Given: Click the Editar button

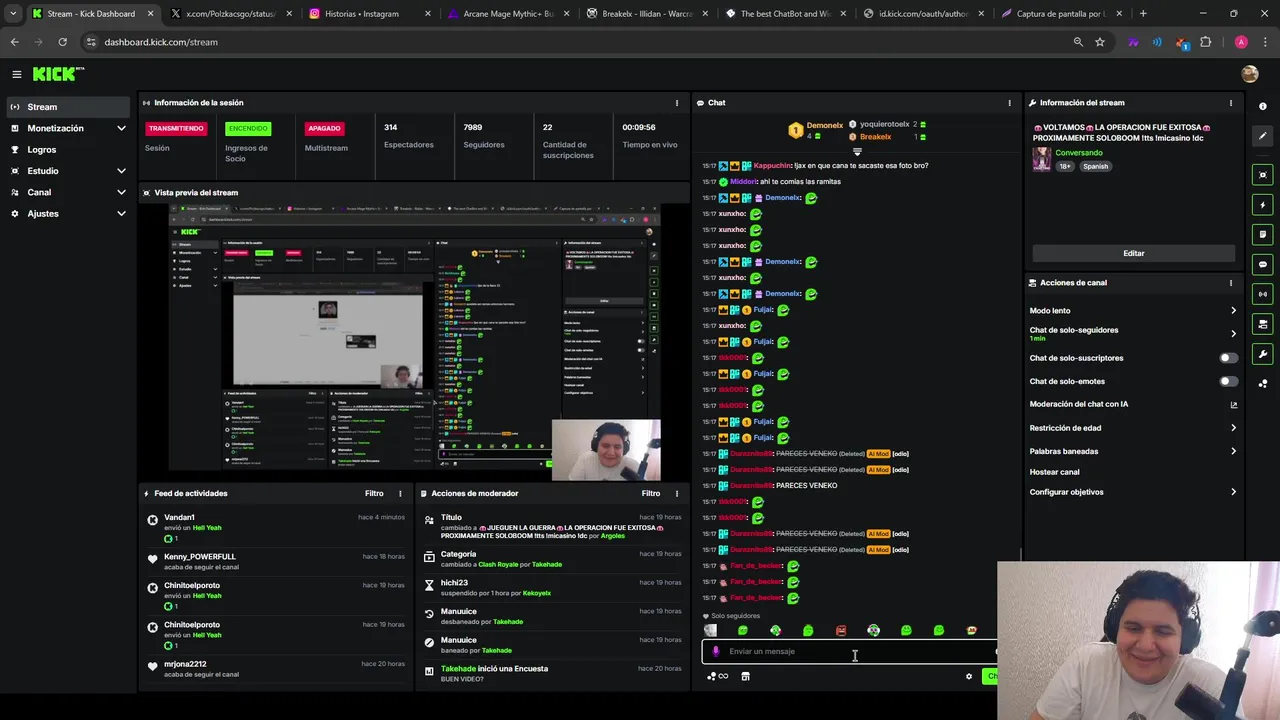Looking at the screenshot, I should pyautogui.click(x=1133, y=253).
